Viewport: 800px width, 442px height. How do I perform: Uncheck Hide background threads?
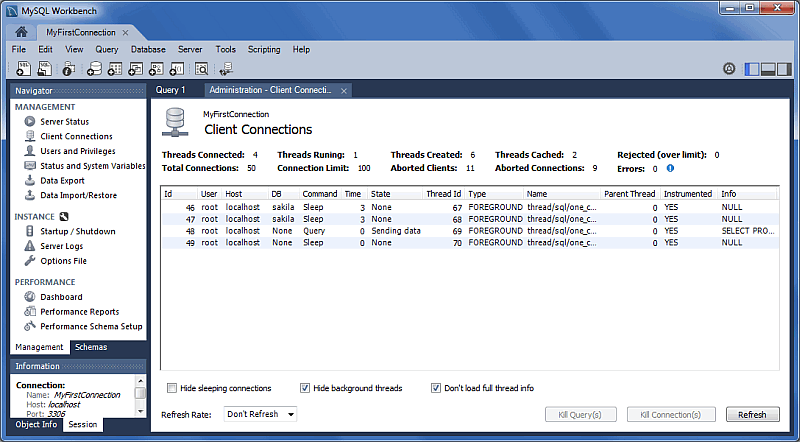pyautogui.click(x=305, y=388)
